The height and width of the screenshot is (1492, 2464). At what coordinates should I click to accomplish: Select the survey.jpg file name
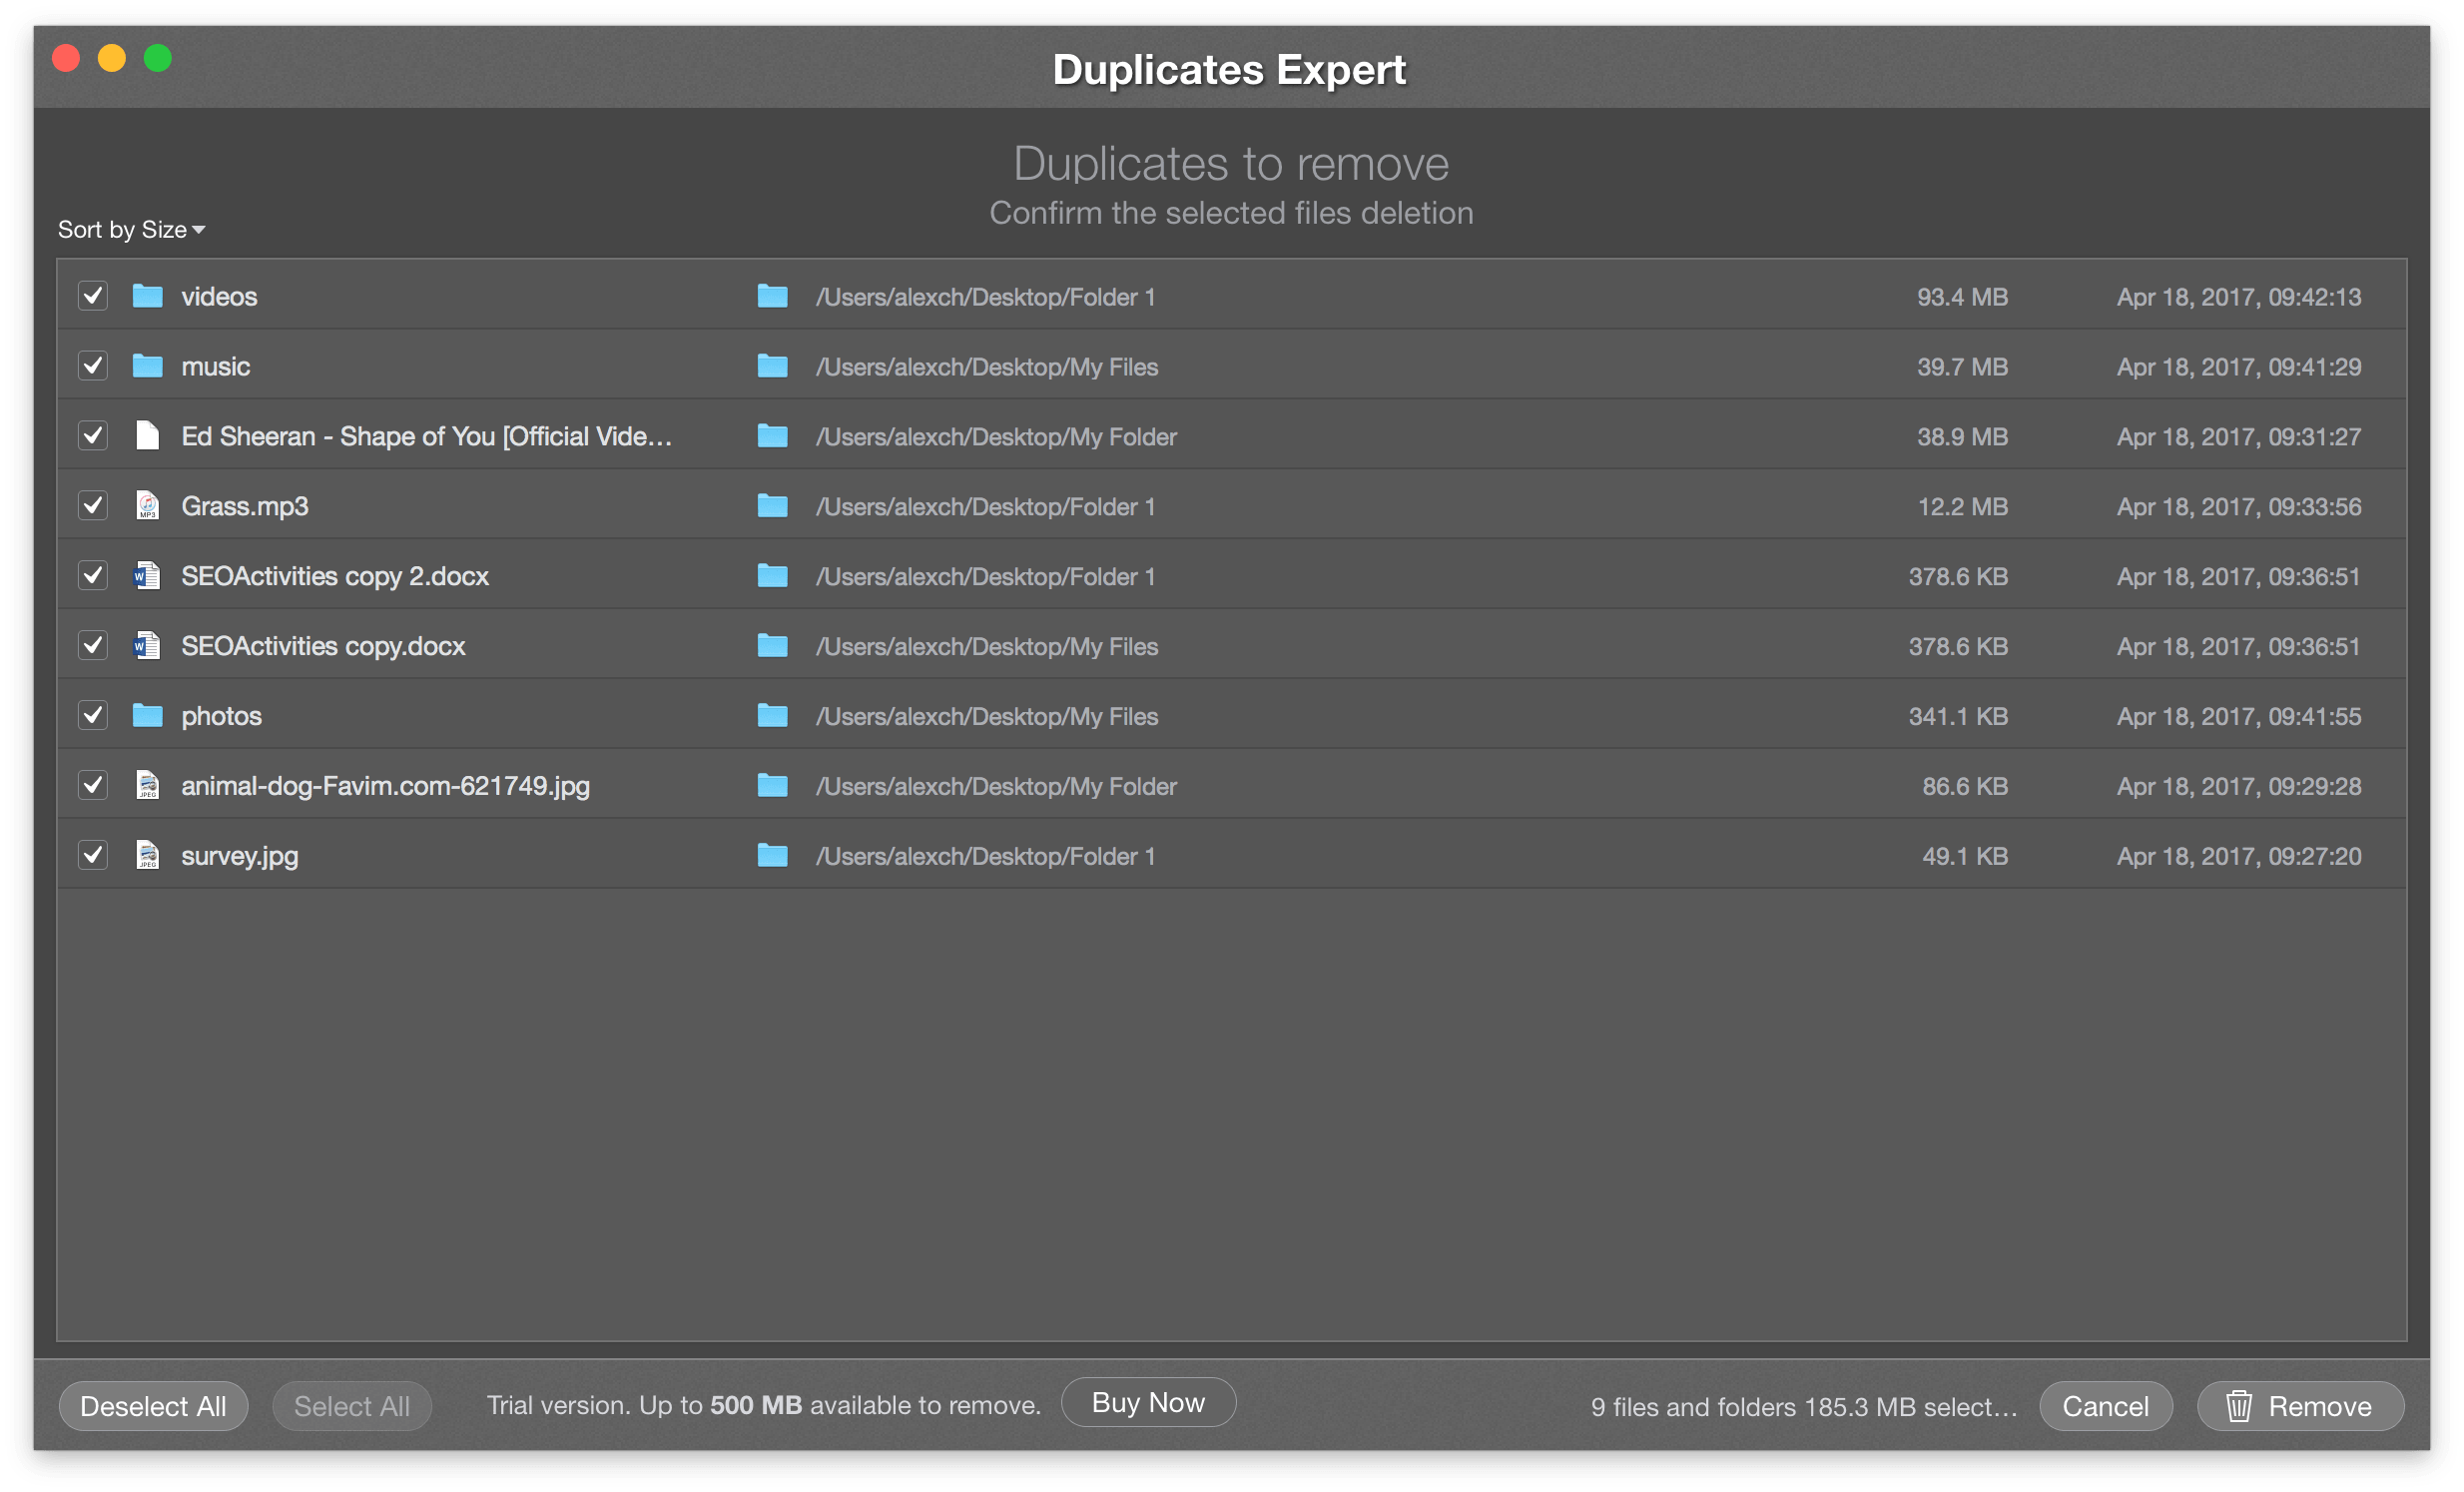coord(240,857)
